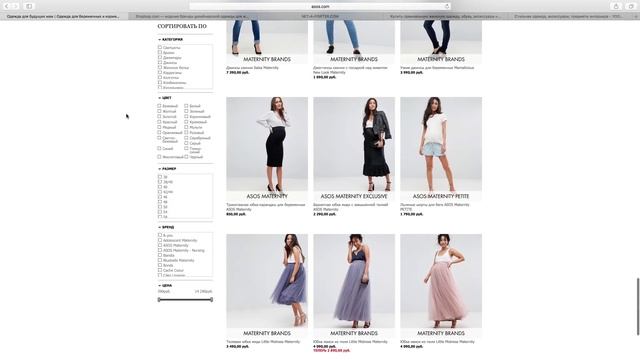Switch to the NET-A-PORTER.COM tab
This screenshot has width=640, height=360.
(320, 16)
